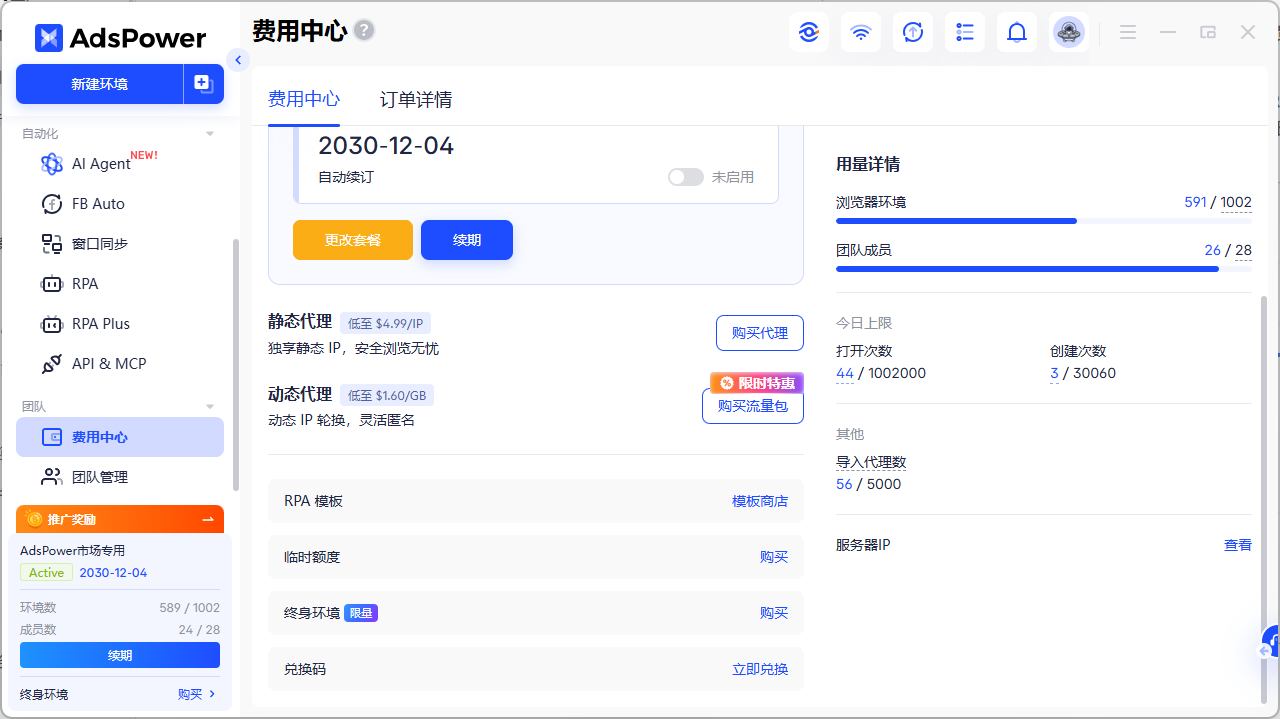
Task: Click the 44 open count value
Action: [845, 373]
